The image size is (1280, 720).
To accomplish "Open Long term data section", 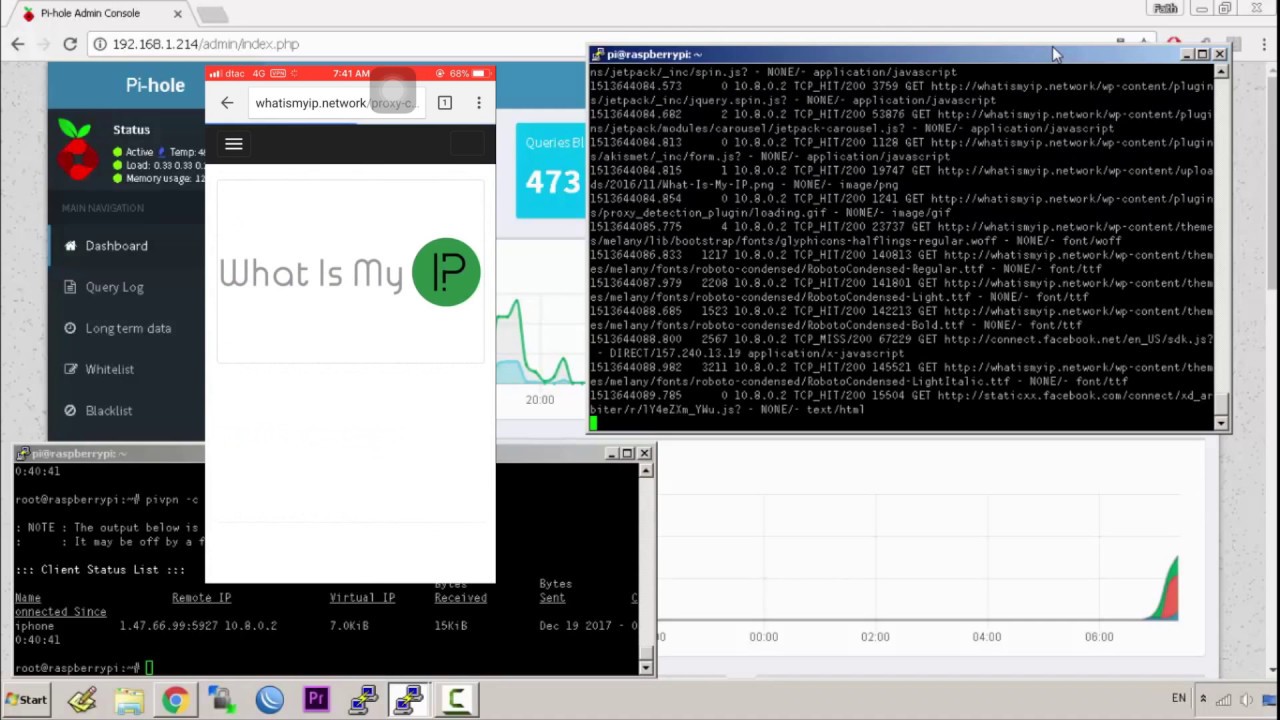I will pos(126,328).
